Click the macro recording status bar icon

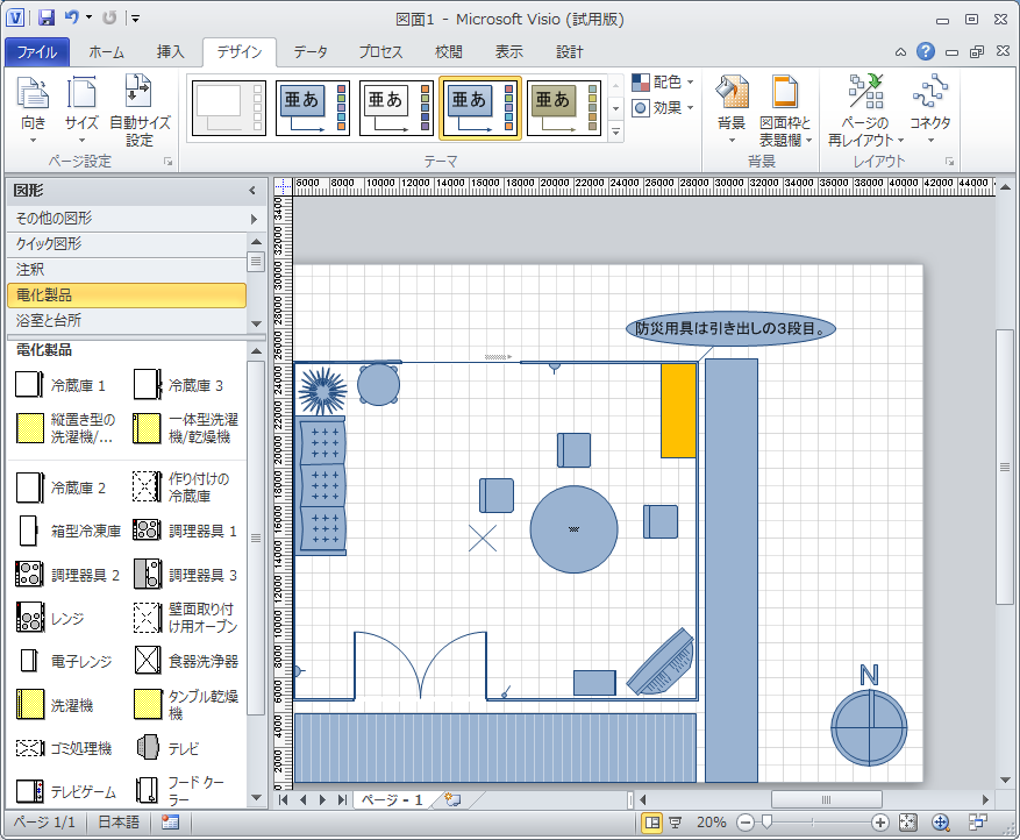tap(170, 822)
